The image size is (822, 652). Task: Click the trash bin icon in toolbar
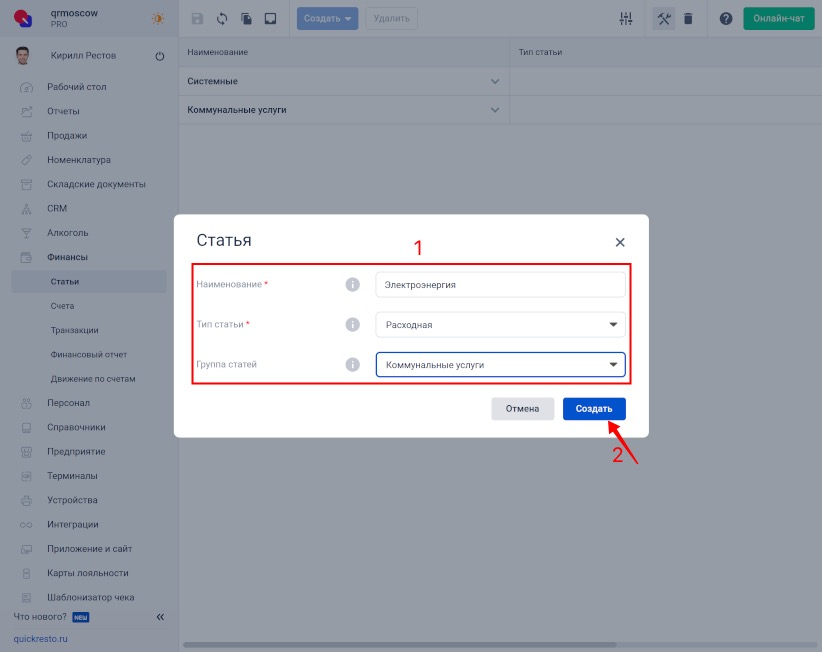click(688, 18)
